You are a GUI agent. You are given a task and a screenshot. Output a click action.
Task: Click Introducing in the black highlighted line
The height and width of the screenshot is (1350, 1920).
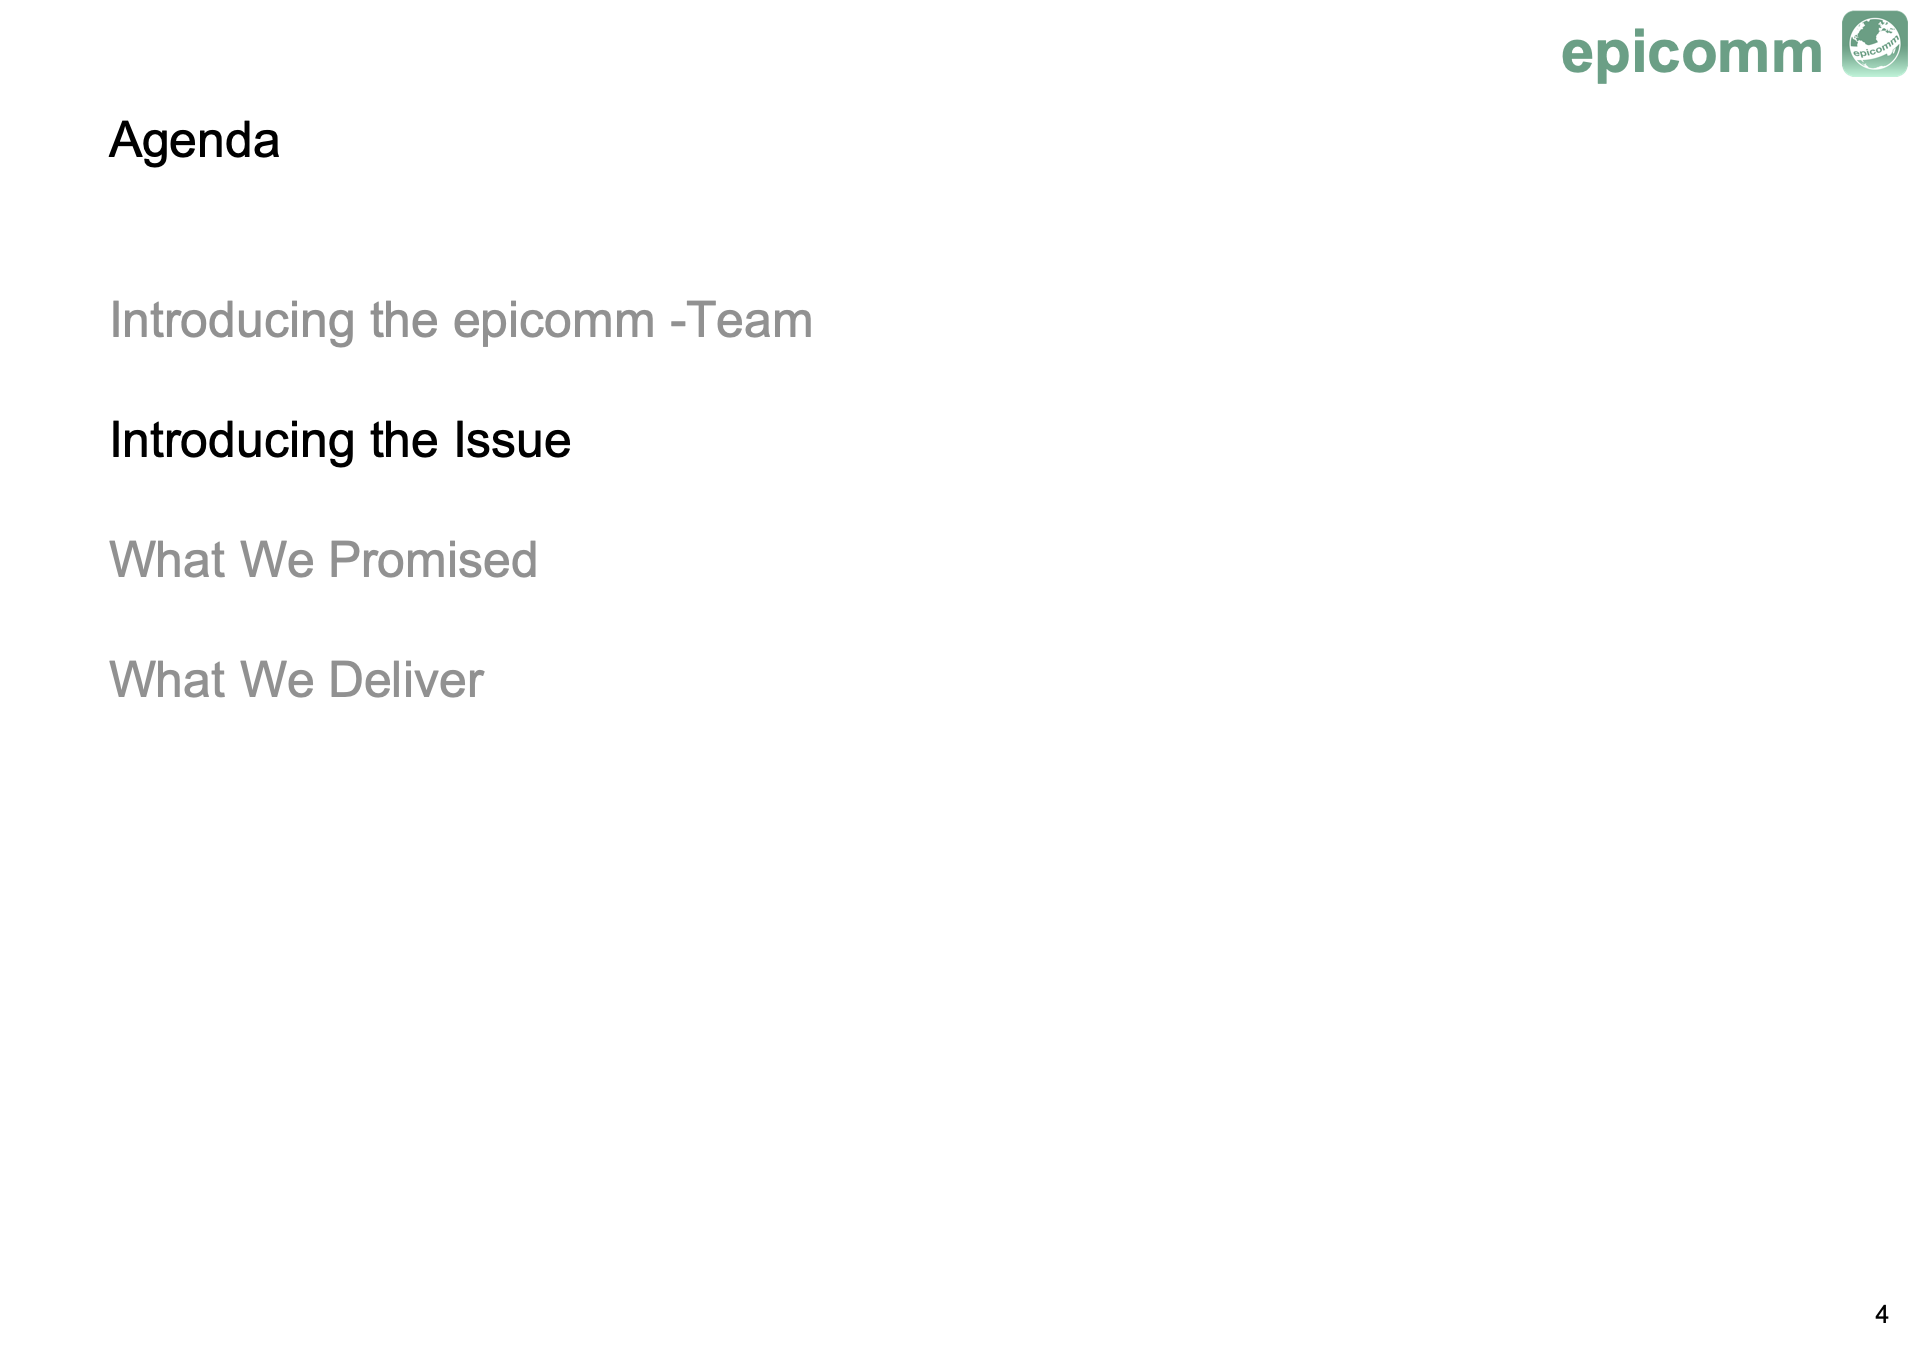[232, 443]
